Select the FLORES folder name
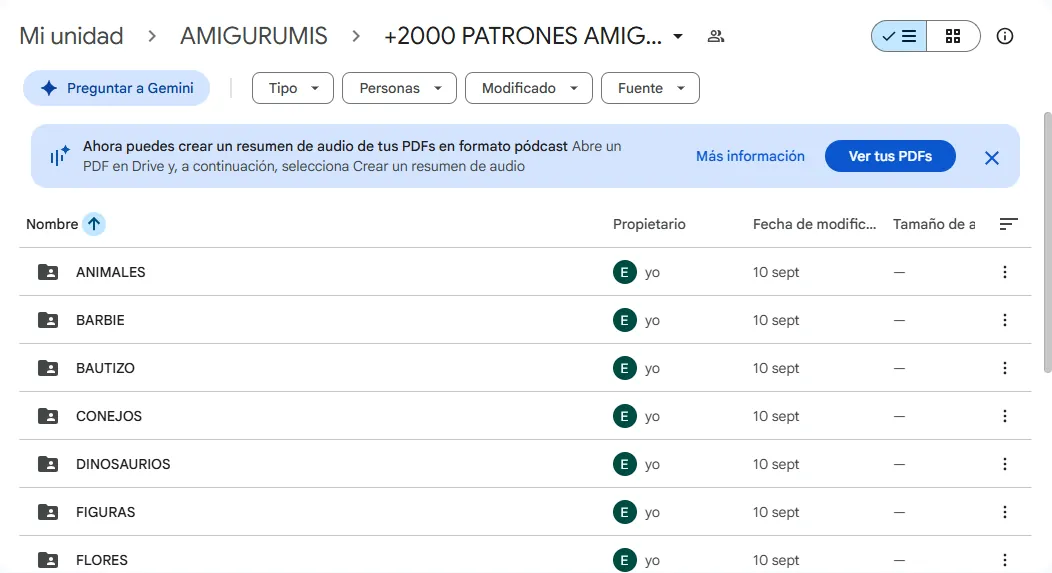This screenshot has height=573, width=1052. click(101, 560)
